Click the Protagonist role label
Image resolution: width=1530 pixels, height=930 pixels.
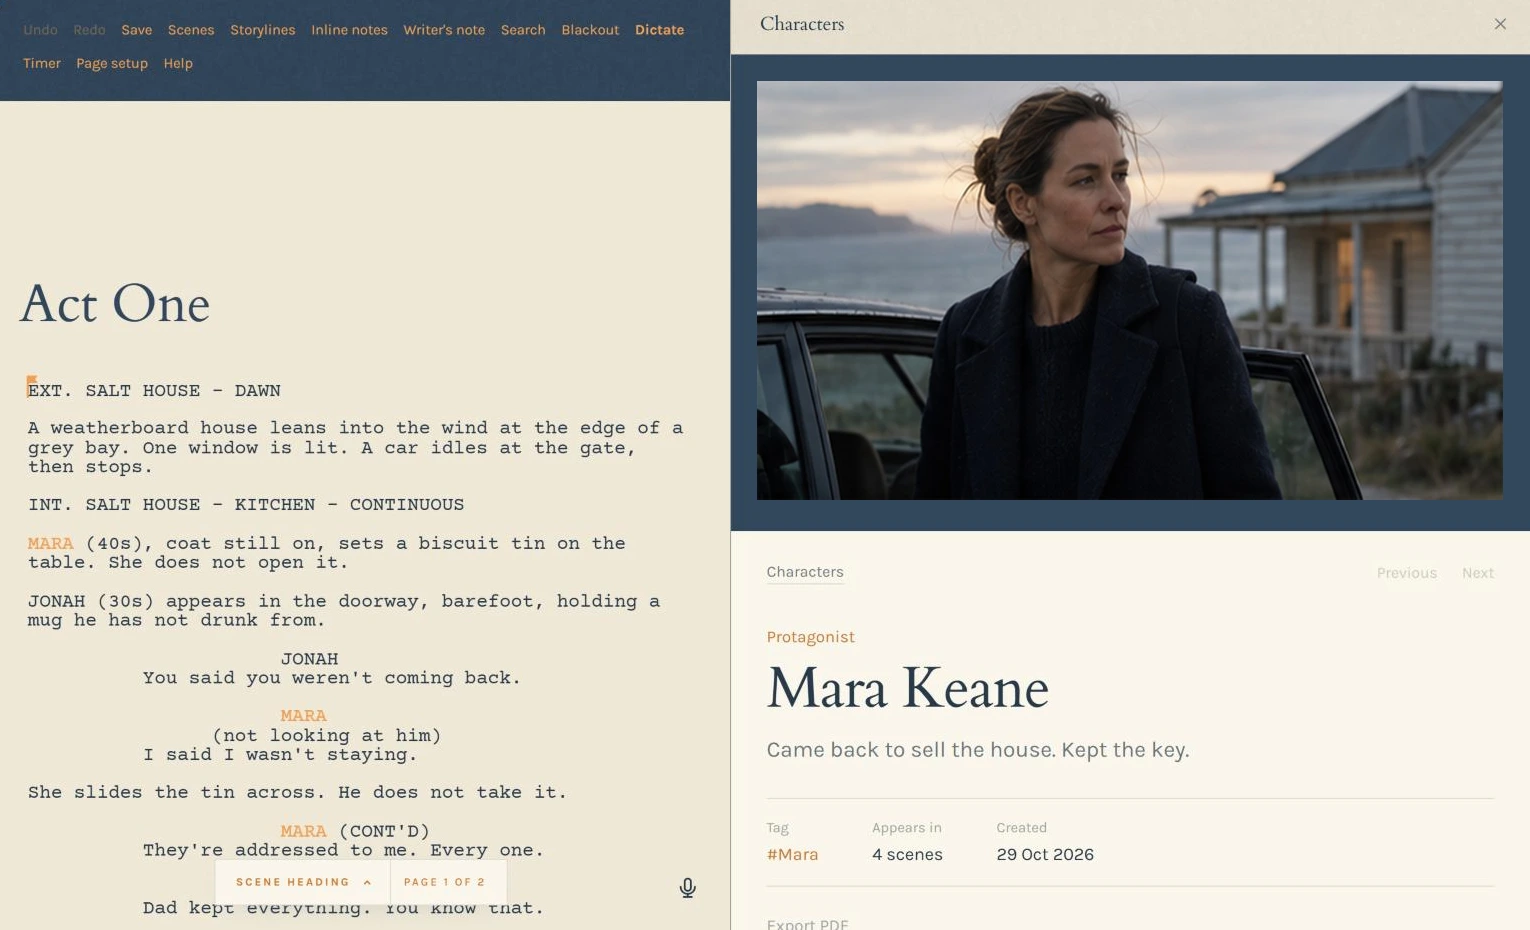pyautogui.click(x=810, y=637)
